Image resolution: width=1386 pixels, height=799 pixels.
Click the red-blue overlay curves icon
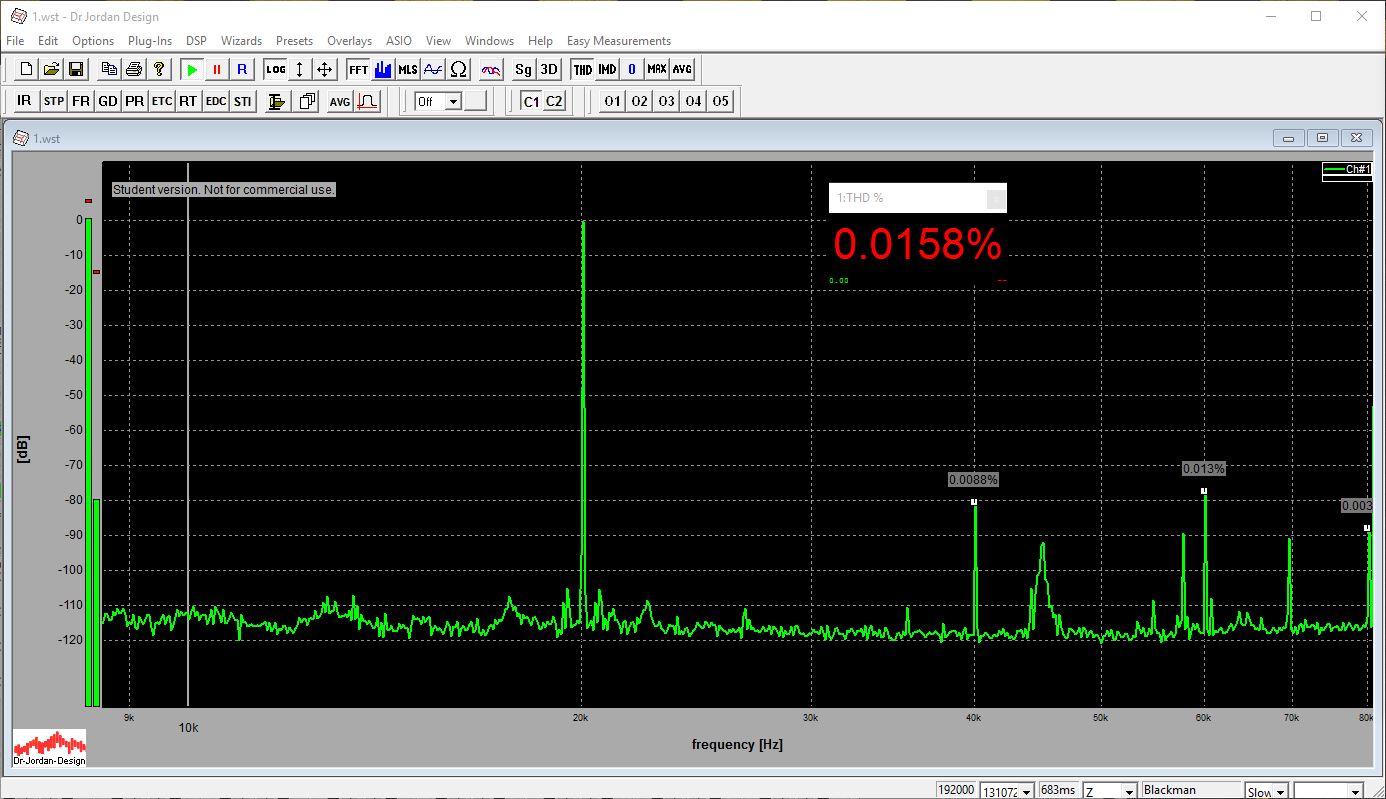point(491,69)
